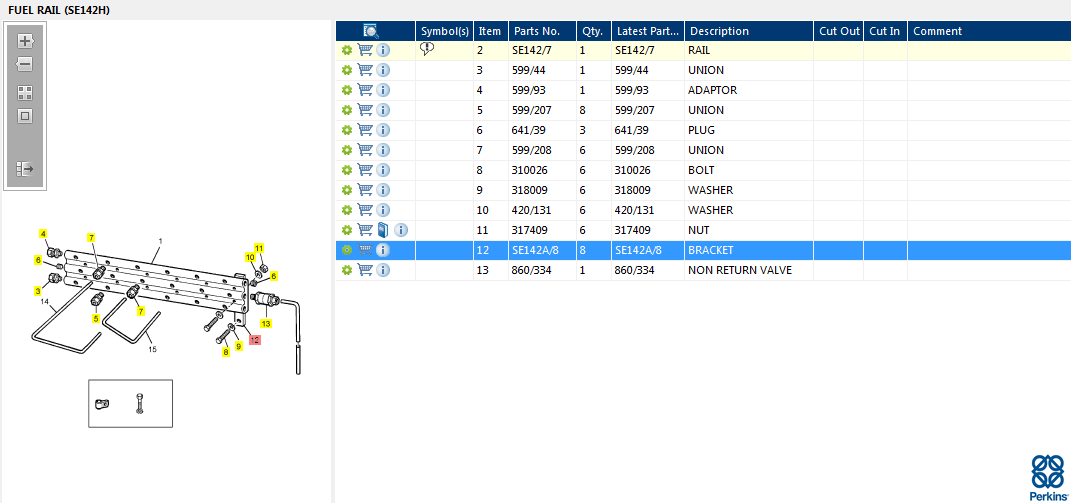Add 860/334 NON RETURN VALVE to cart
1071x503 pixels.
[x=365, y=270]
